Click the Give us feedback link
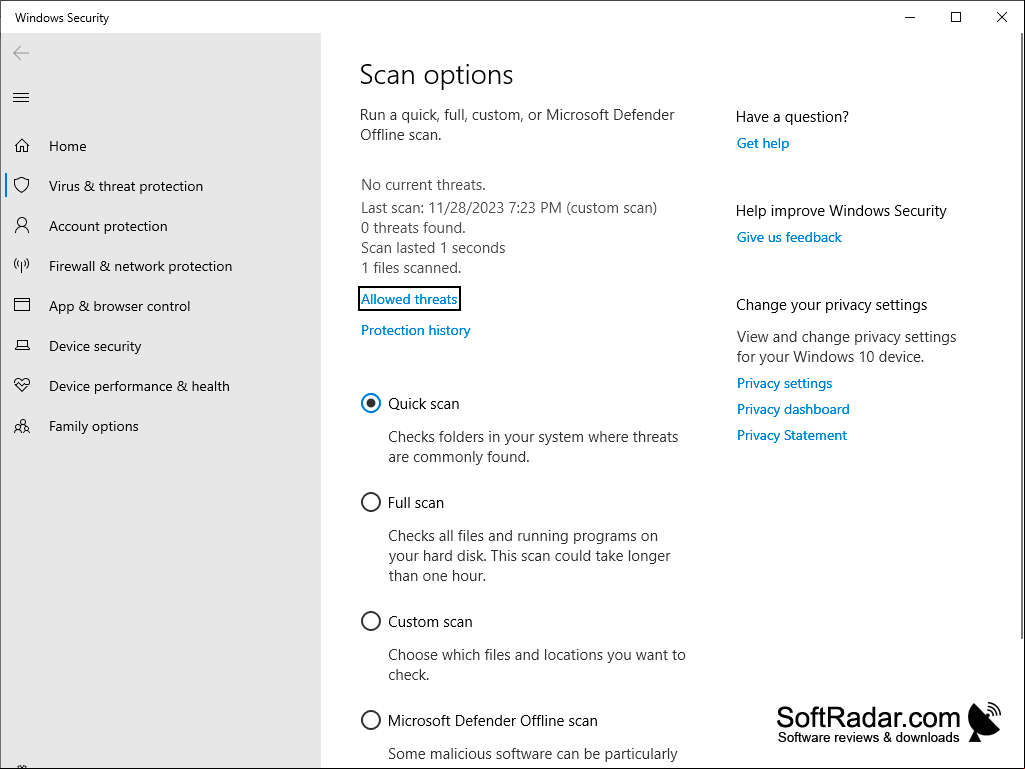1025x769 pixels. pos(789,237)
